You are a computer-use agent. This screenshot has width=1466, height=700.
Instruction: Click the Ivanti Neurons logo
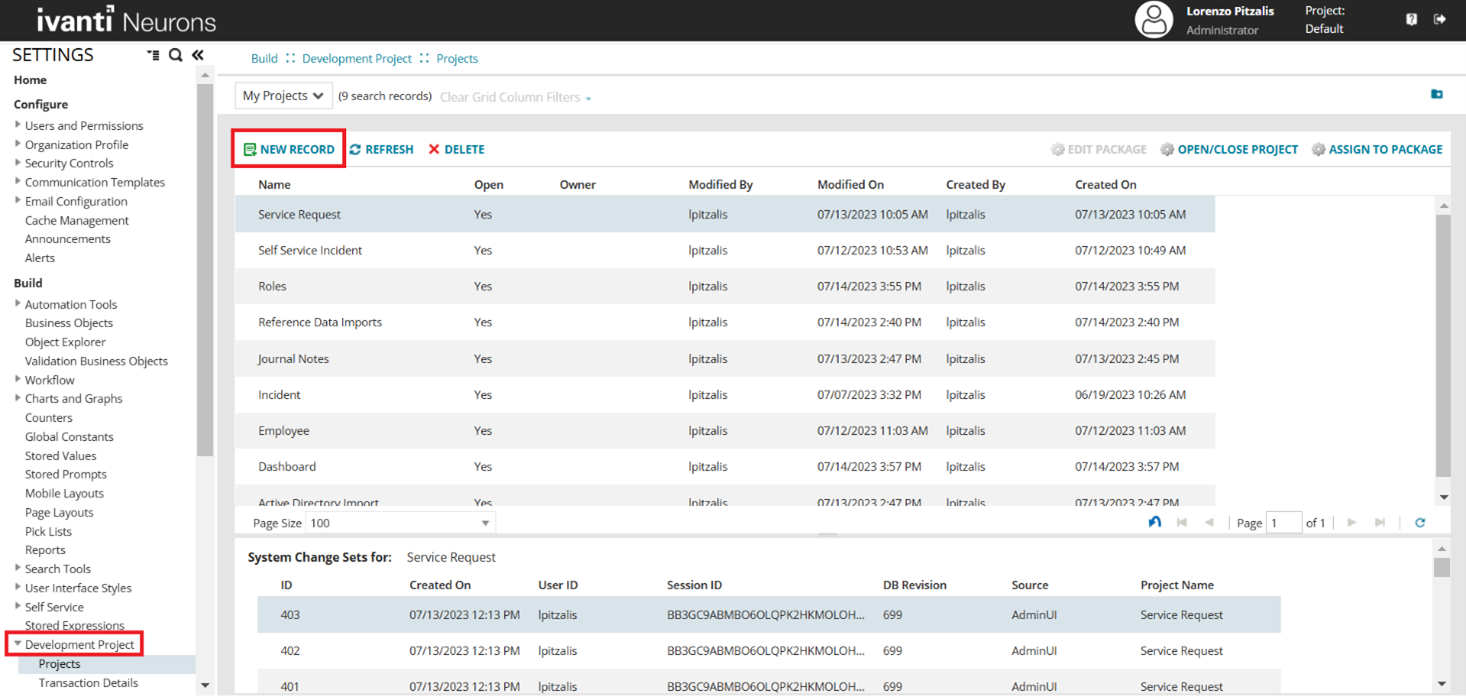[x=126, y=20]
